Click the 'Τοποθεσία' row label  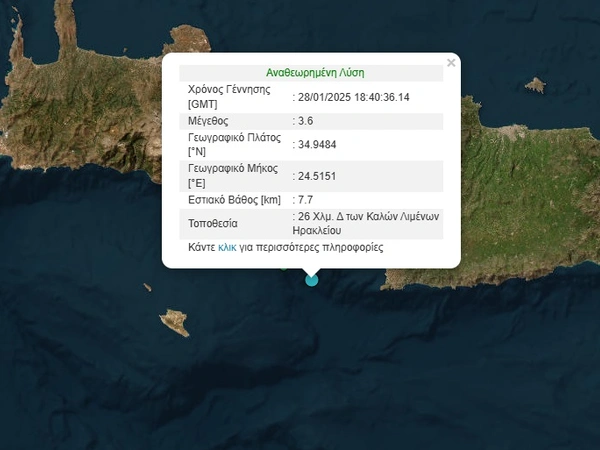pos(215,223)
